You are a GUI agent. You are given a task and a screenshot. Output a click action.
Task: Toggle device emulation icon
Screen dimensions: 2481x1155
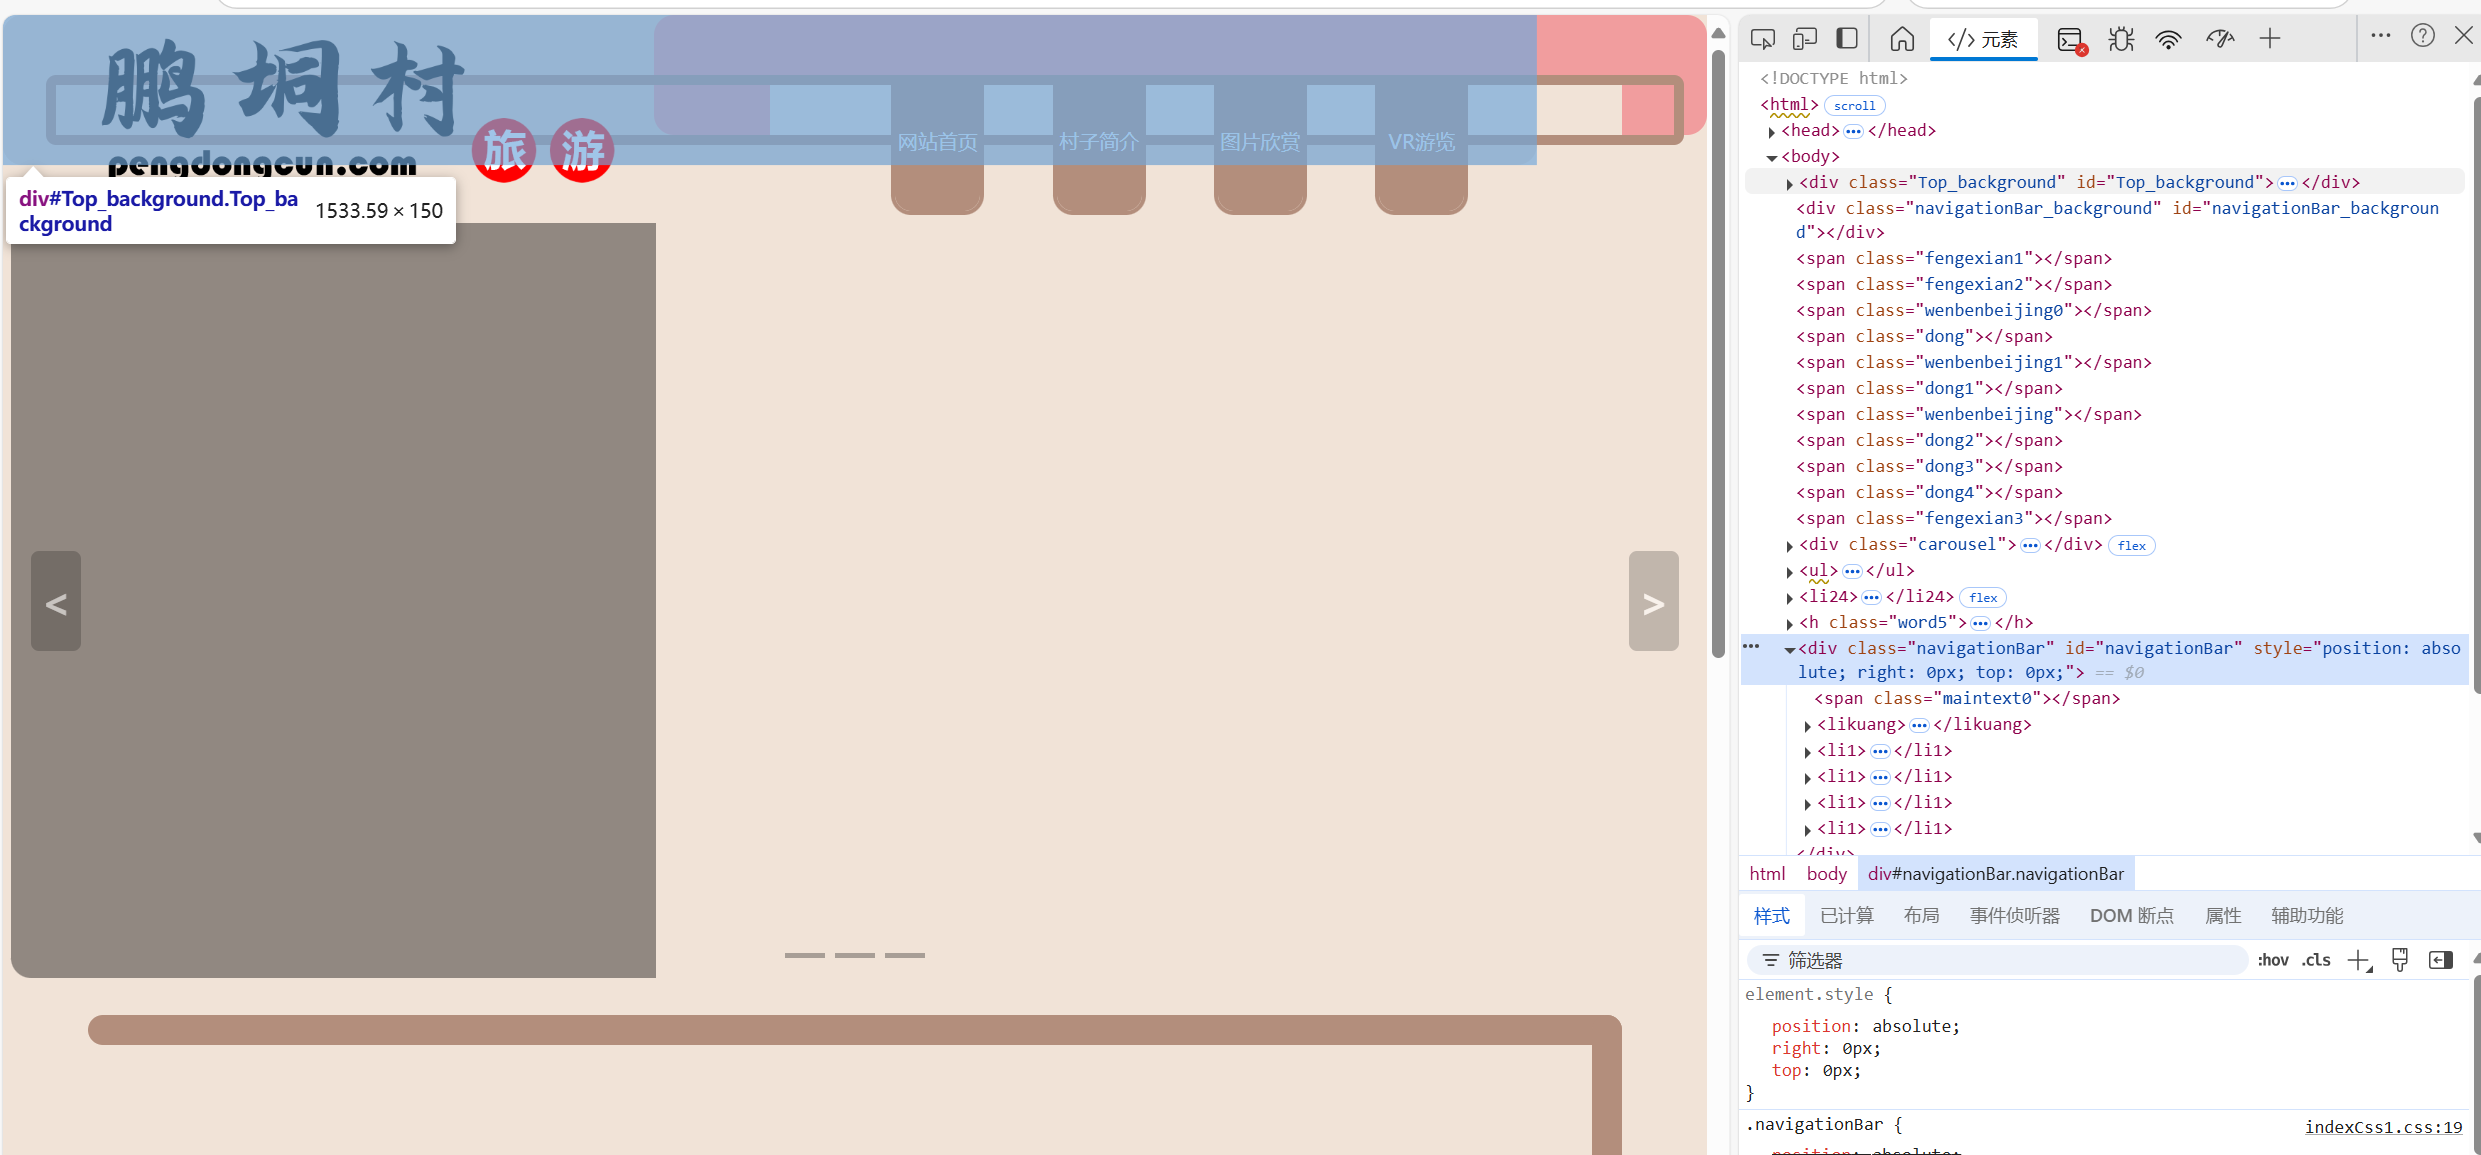[x=1804, y=39]
